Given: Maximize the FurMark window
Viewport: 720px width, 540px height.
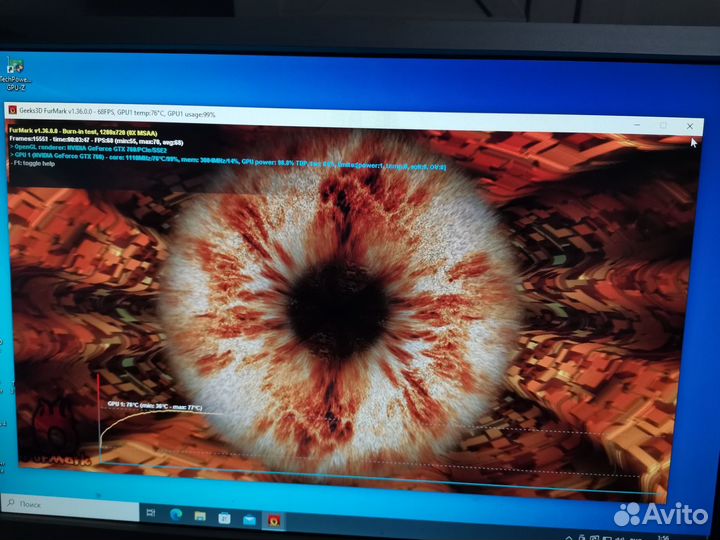Looking at the screenshot, I should [x=663, y=125].
